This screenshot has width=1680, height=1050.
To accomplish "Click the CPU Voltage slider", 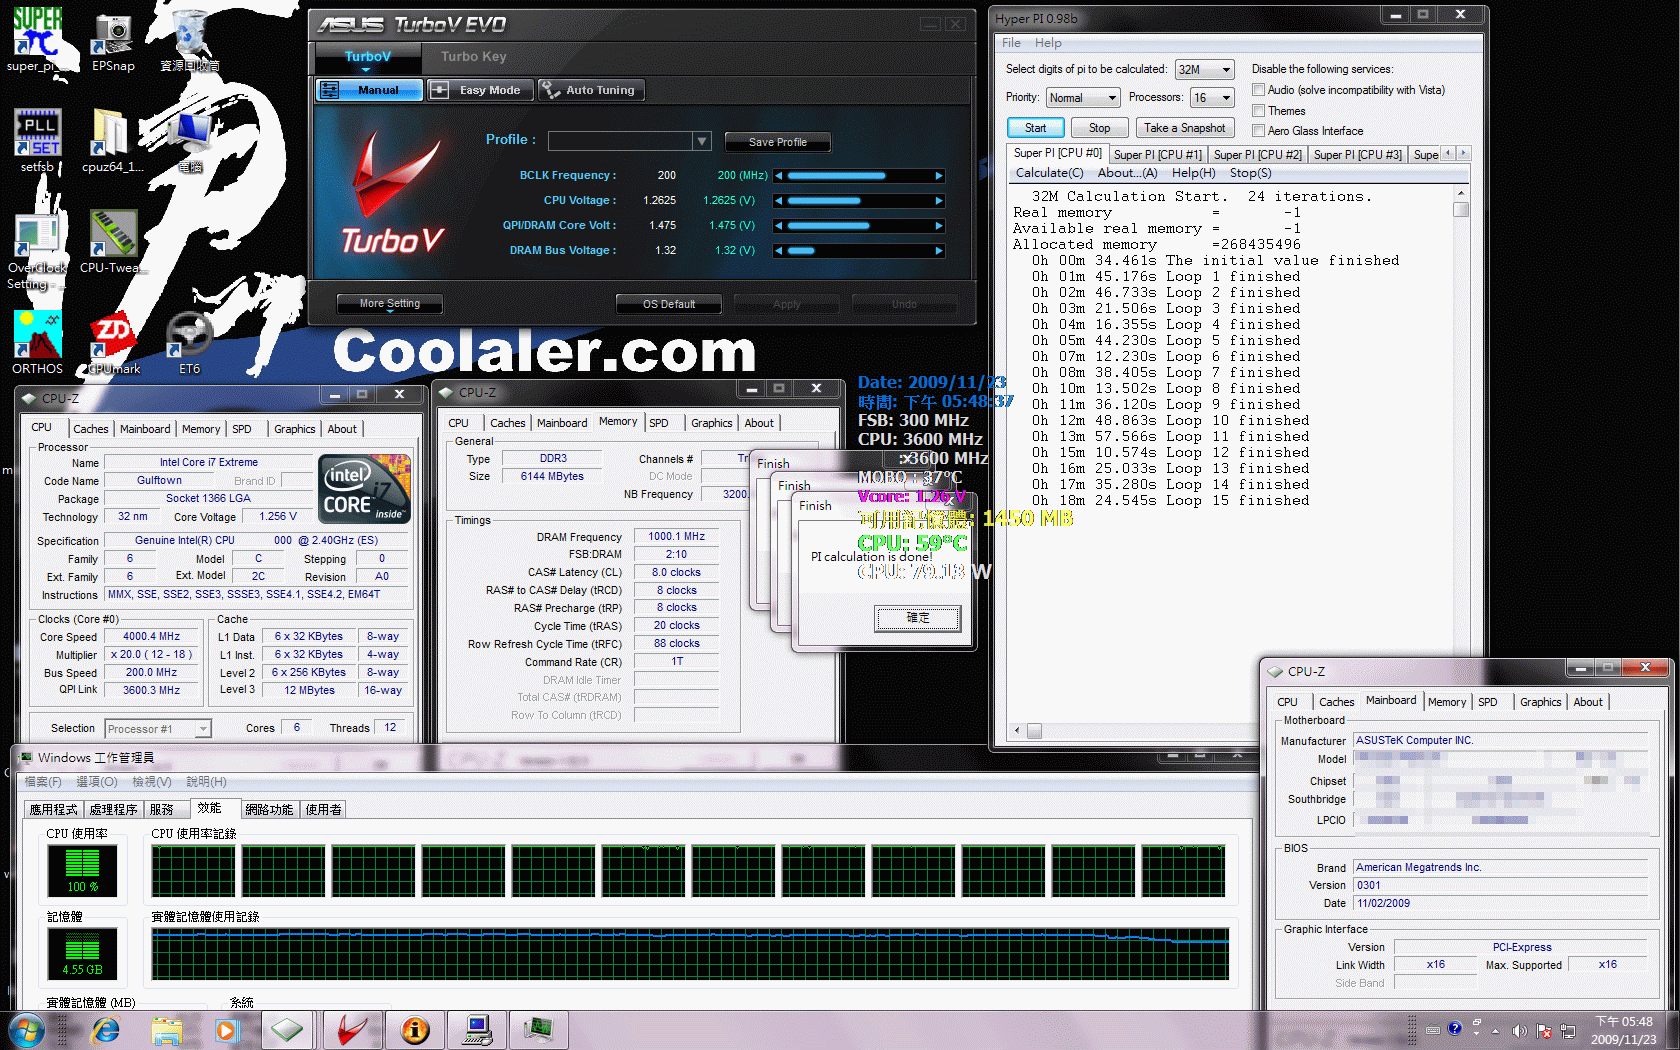I will 860,201.
